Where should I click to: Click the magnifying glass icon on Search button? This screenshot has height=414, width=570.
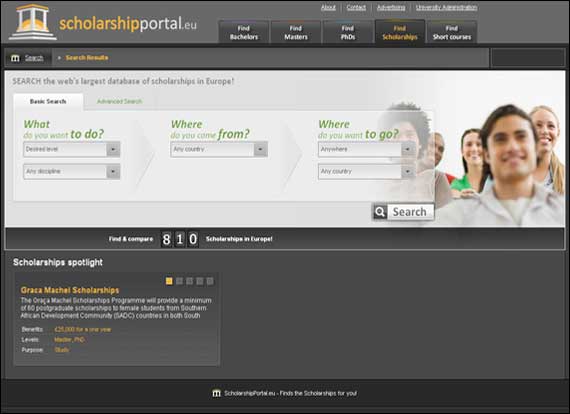click(380, 212)
